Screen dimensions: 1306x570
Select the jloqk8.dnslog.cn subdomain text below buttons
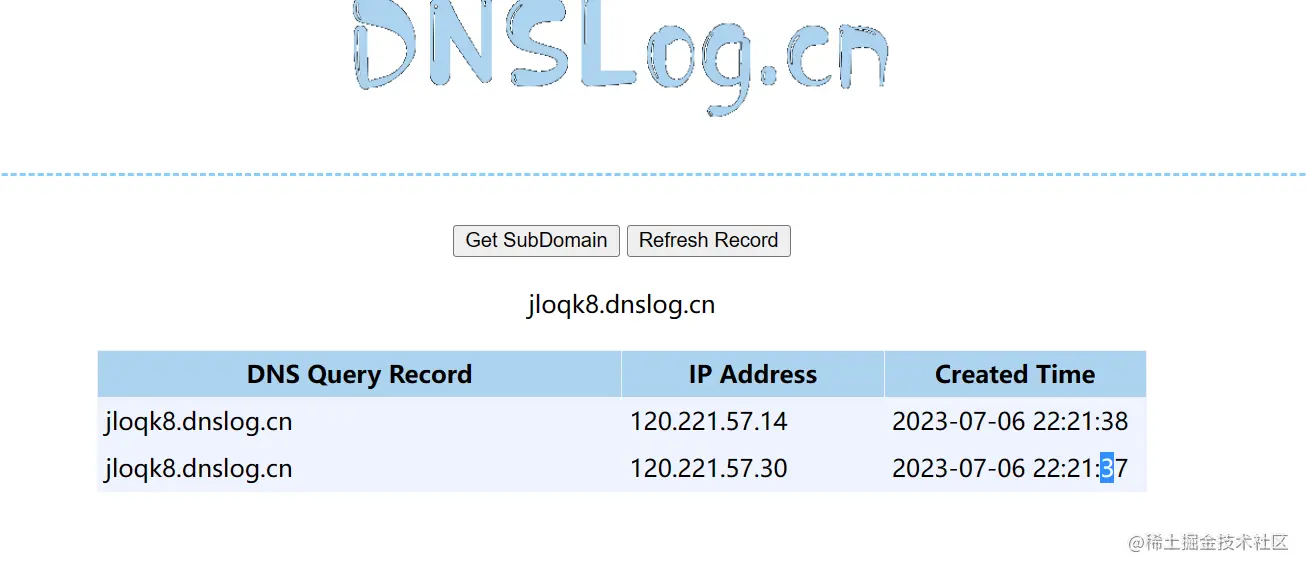(x=621, y=304)
